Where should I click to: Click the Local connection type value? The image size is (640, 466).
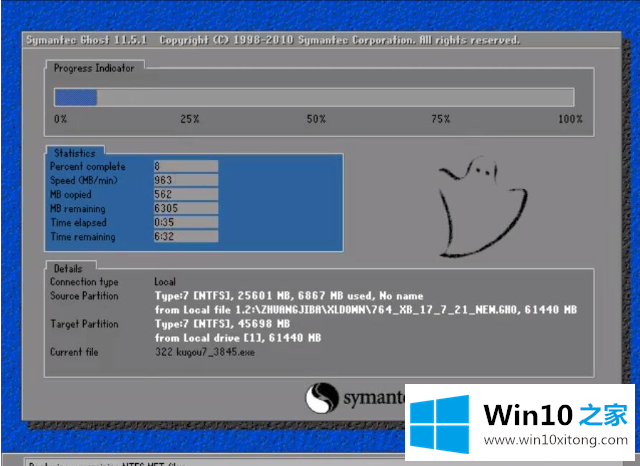[x=165, y=282]
